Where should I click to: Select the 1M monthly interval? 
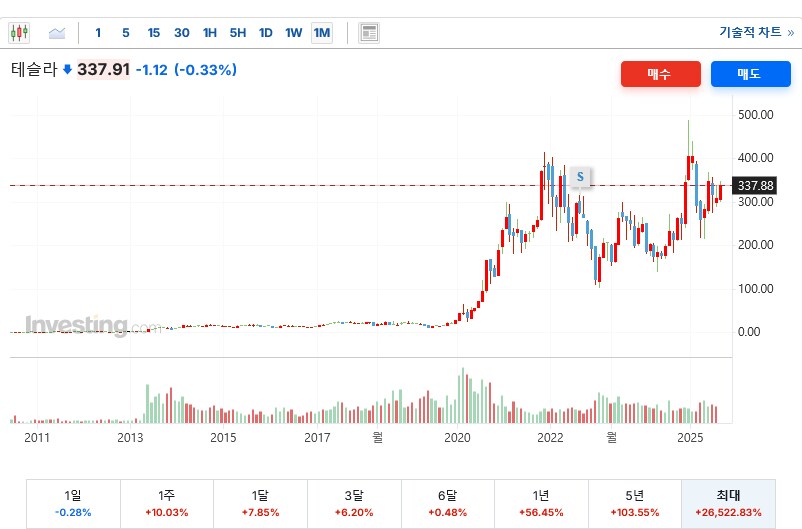click(x=321, y=33)
